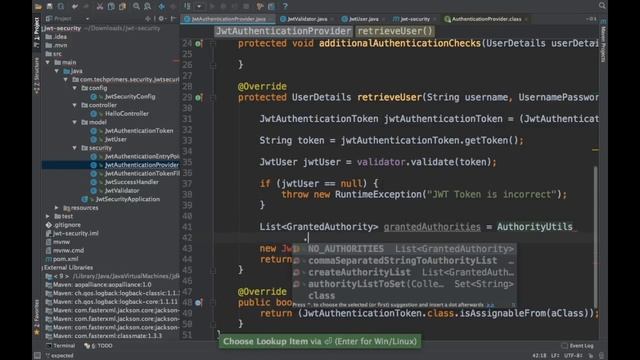
Task: Open JwtSecurityApplication in project tree
Action: [x=127, y=200]
